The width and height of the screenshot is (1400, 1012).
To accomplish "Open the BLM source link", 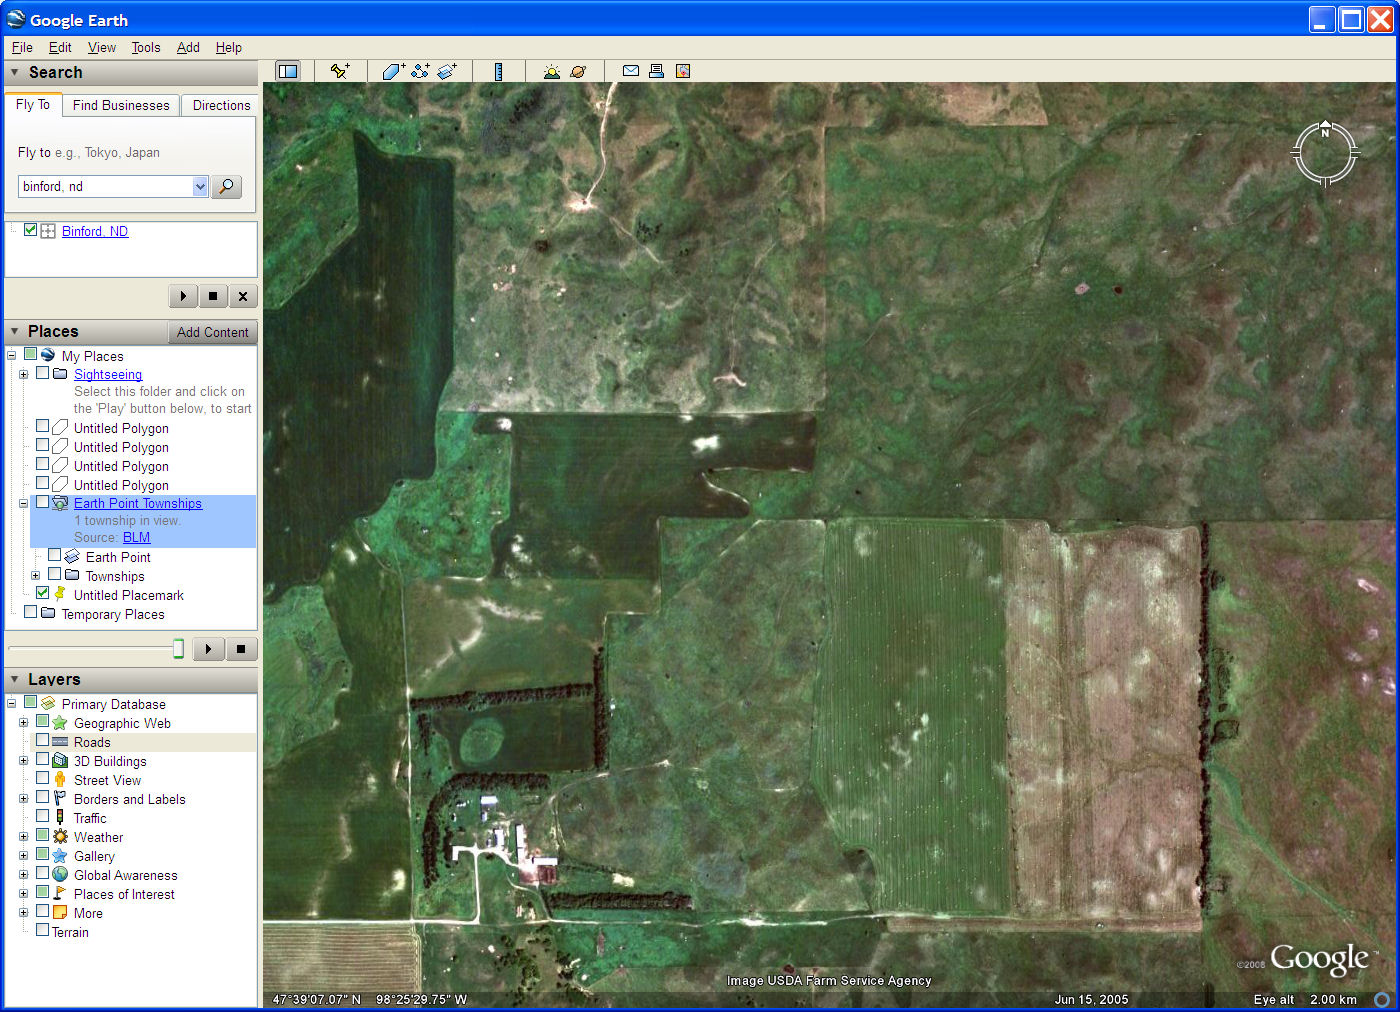I will coord(136,537).
